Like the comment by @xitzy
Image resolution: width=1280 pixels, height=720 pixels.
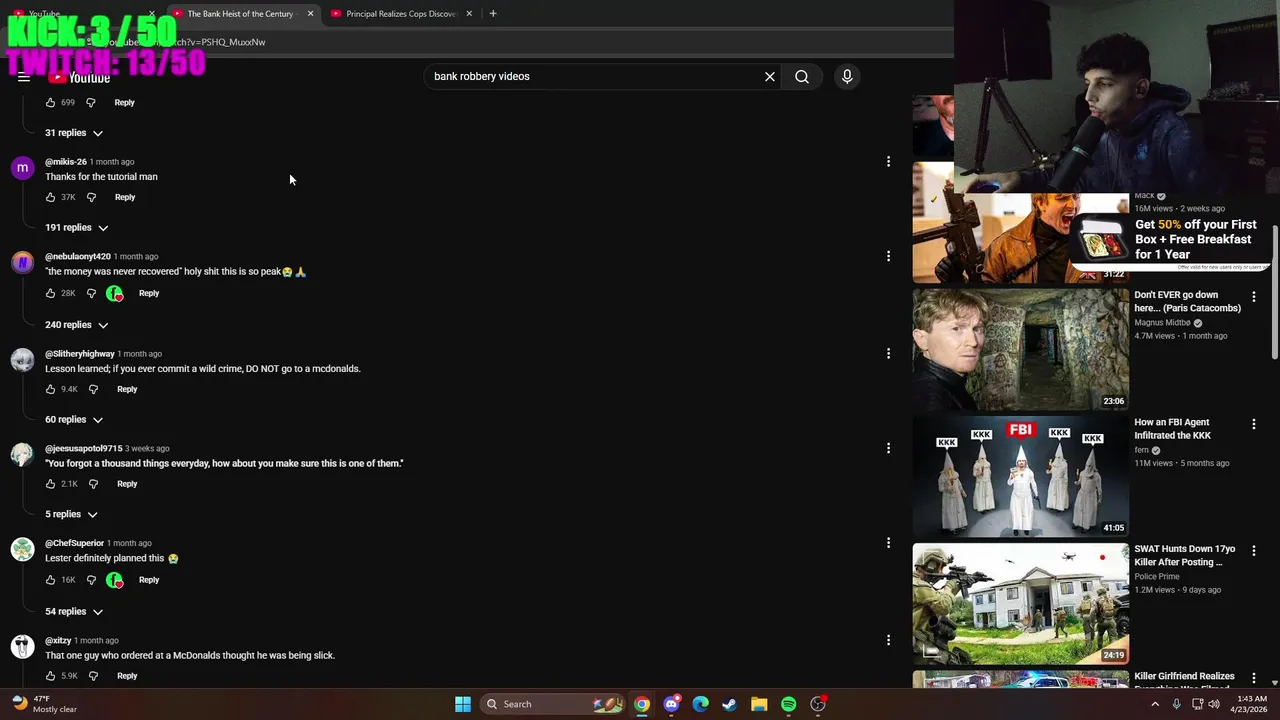point(51,676)
